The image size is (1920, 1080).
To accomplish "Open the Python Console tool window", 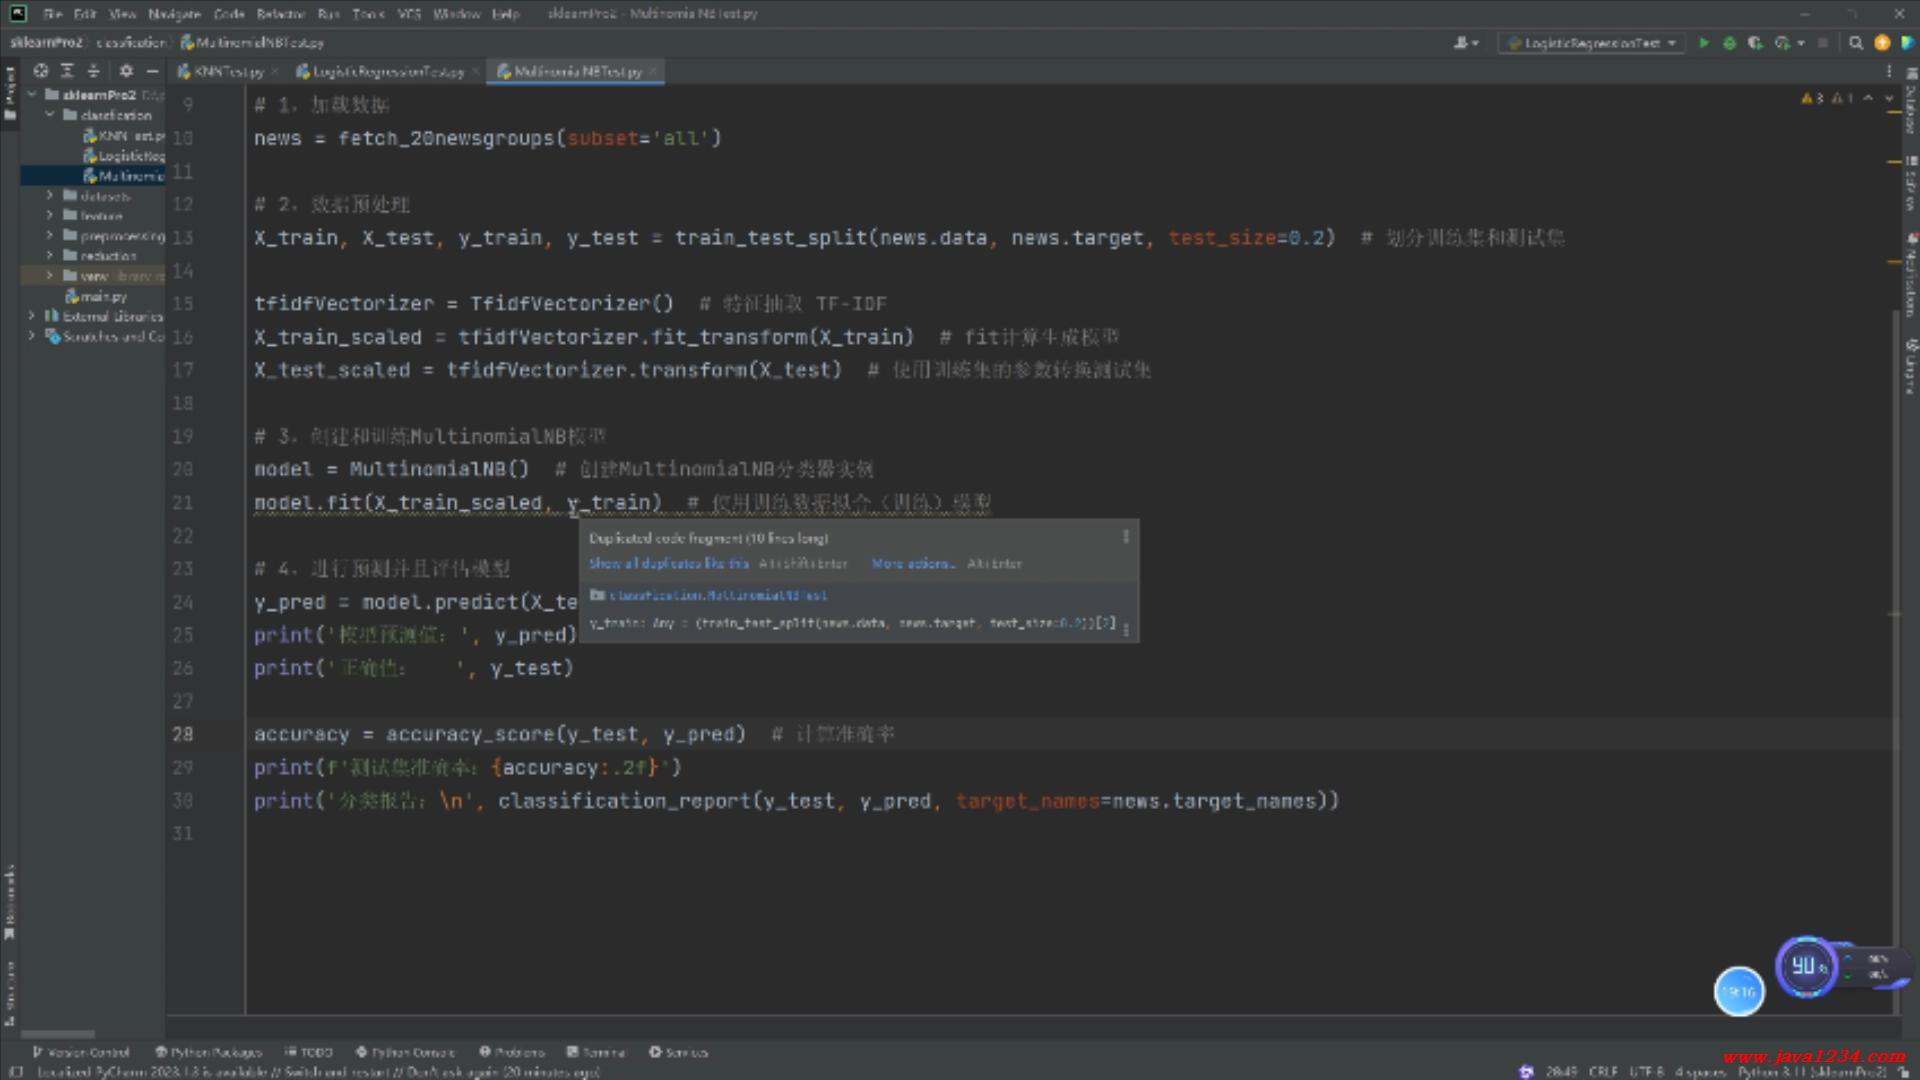I will tap(406, 1052).
